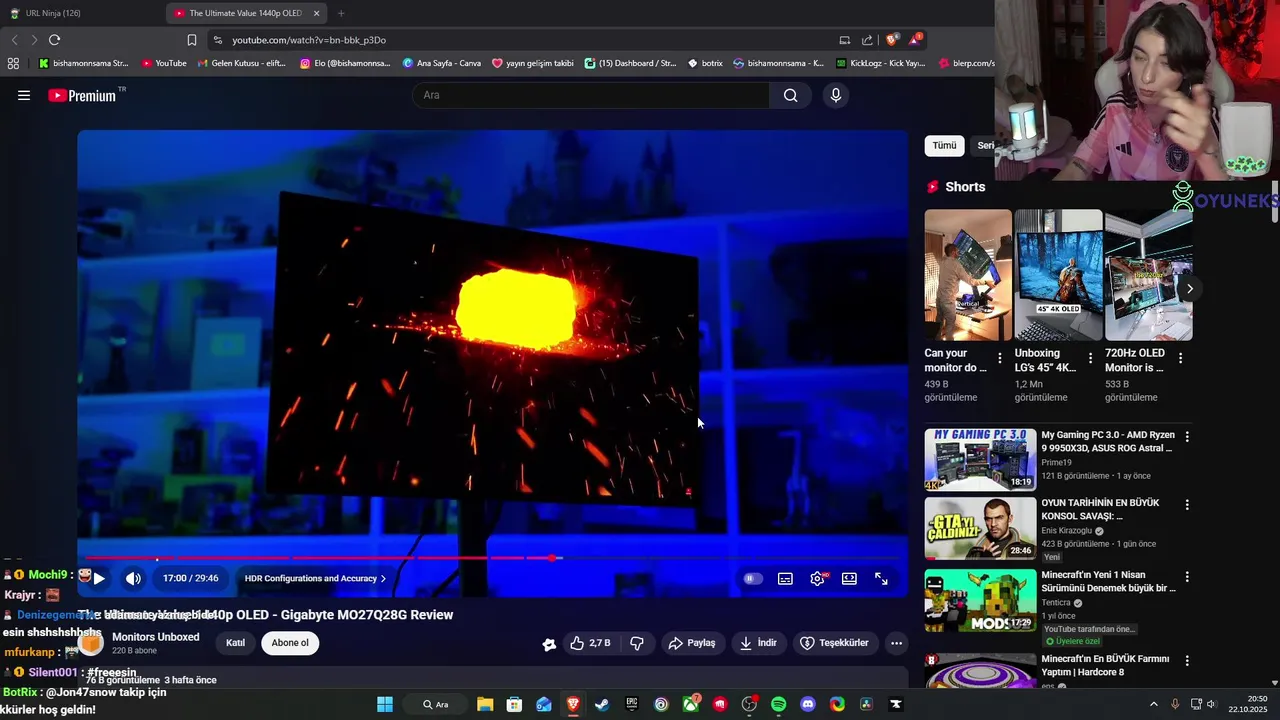Image resolution: width=1280 pixels, height=720 pixels.
Task: Click the Paylaş share button
Action: pos(692,643)
